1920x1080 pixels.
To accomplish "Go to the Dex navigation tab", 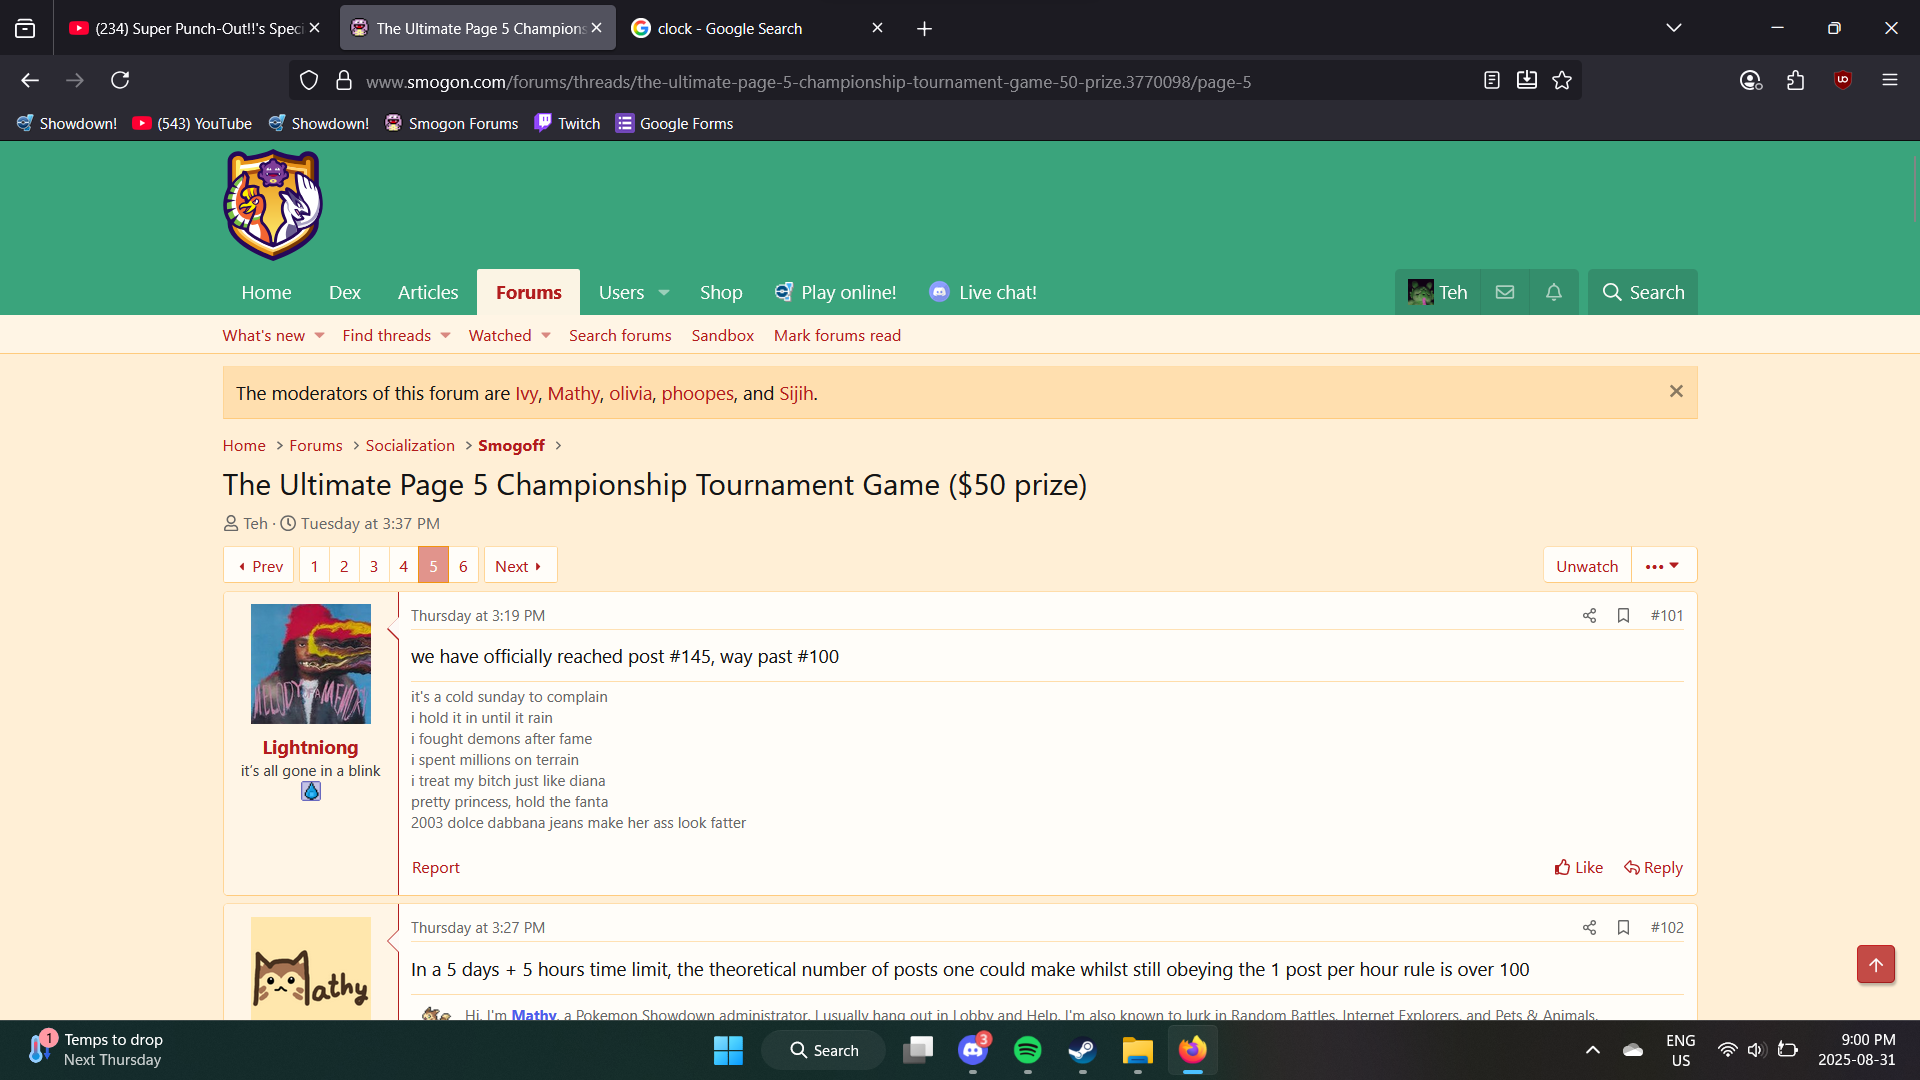I will (x=344, y=293).
